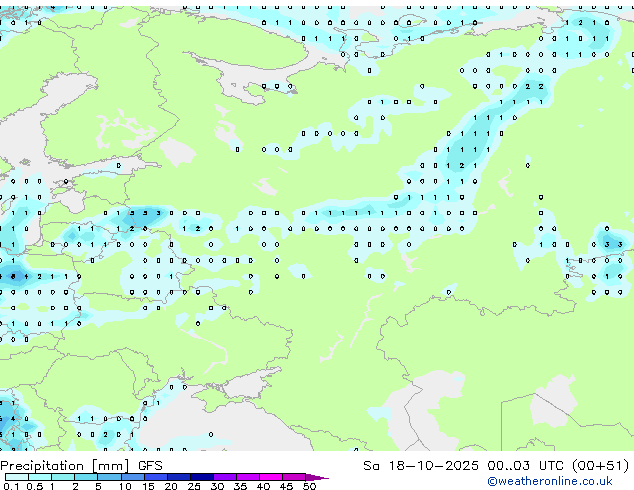Select the 25–30 mm dark blue legend swatch
The height and width of the screenshot is (490, 634).
(201, 477)
